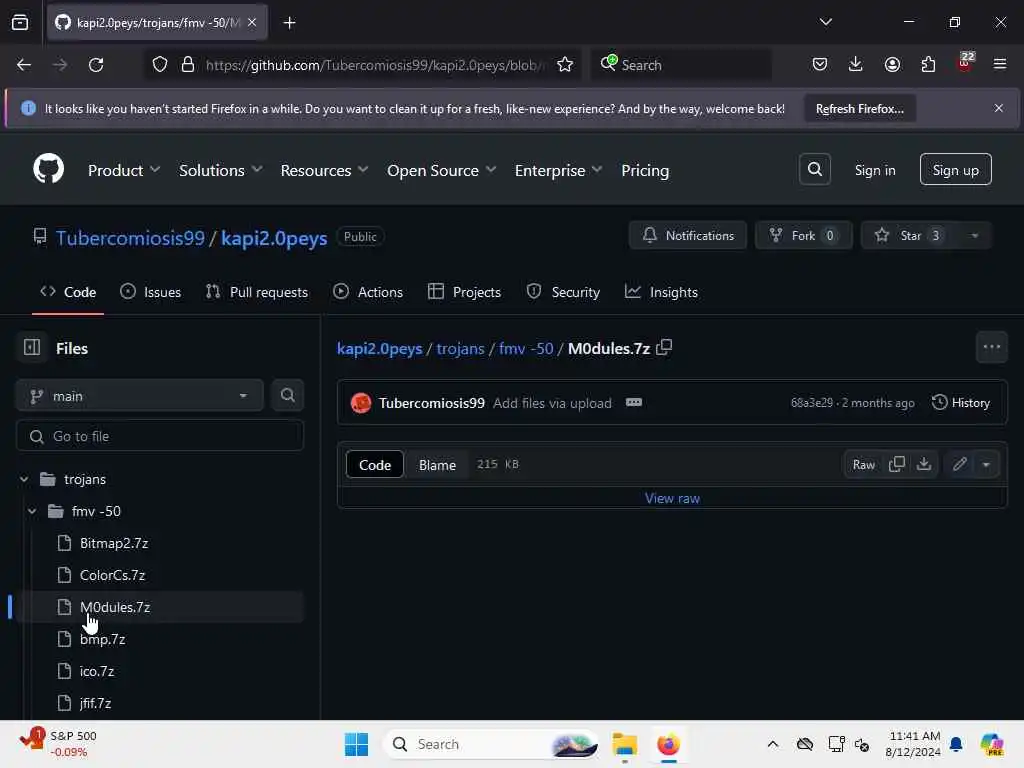
Task: Open Firefox downloads panel icon
Action: click(x=856, y=65)
